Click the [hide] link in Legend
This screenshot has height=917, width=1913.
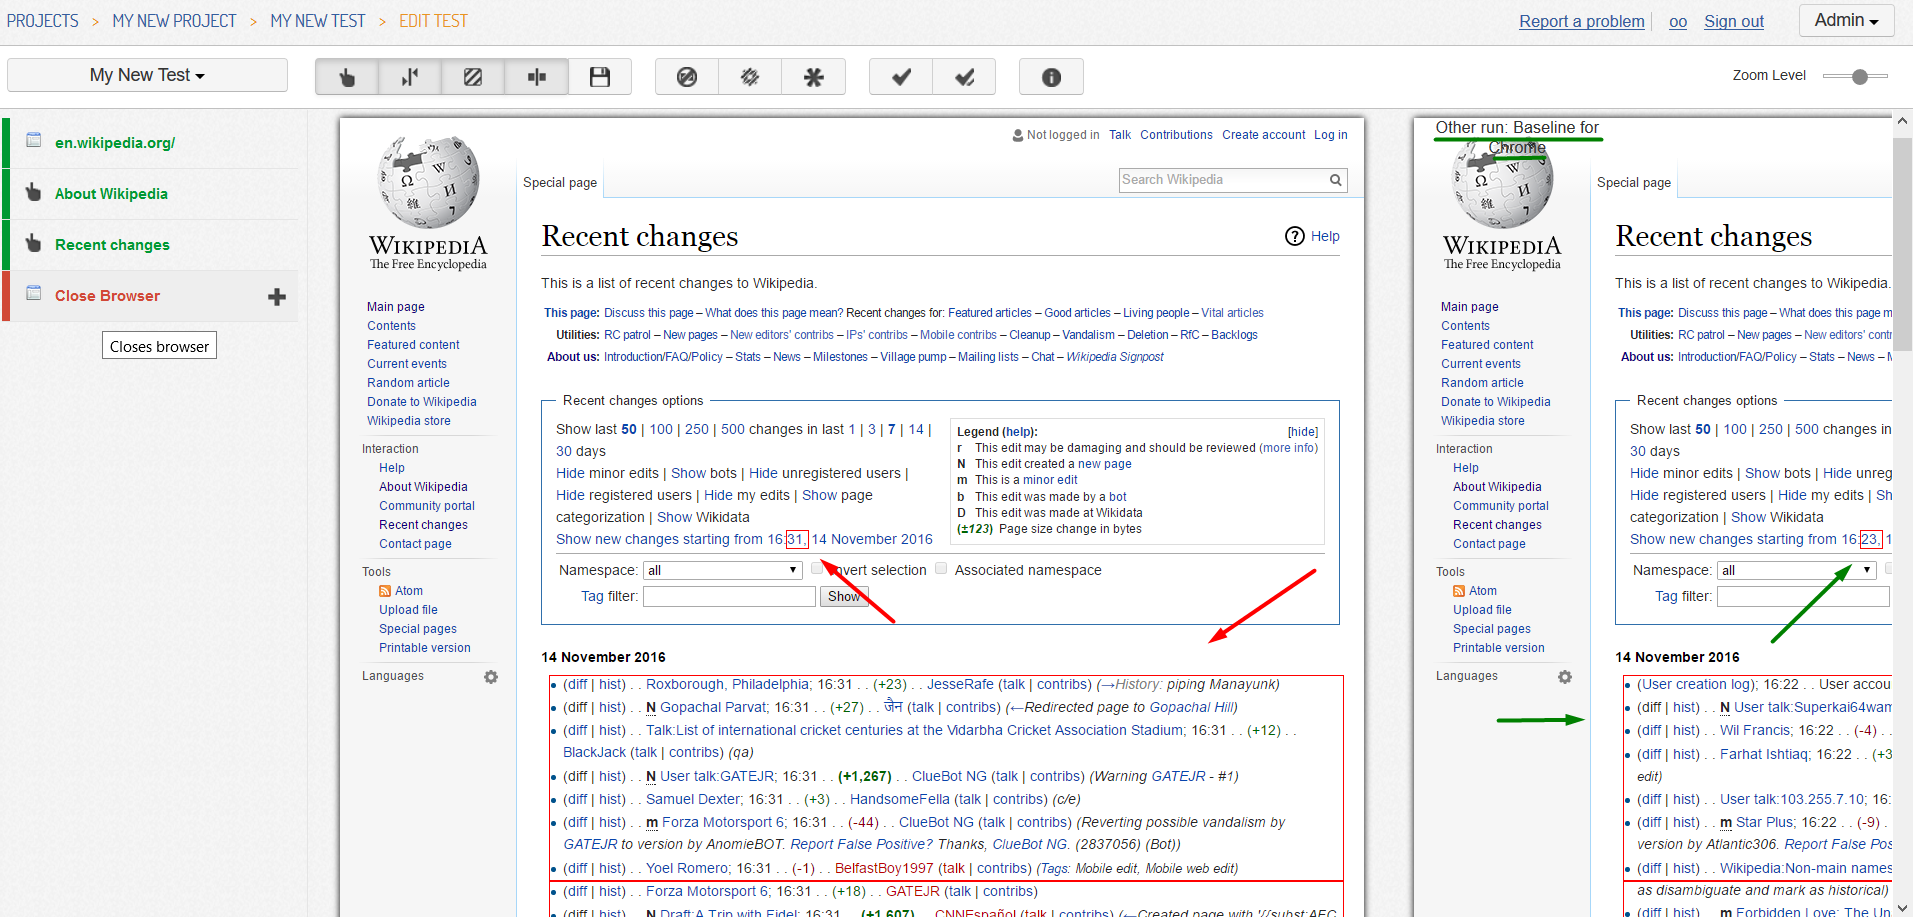(x=1303, y=432)
